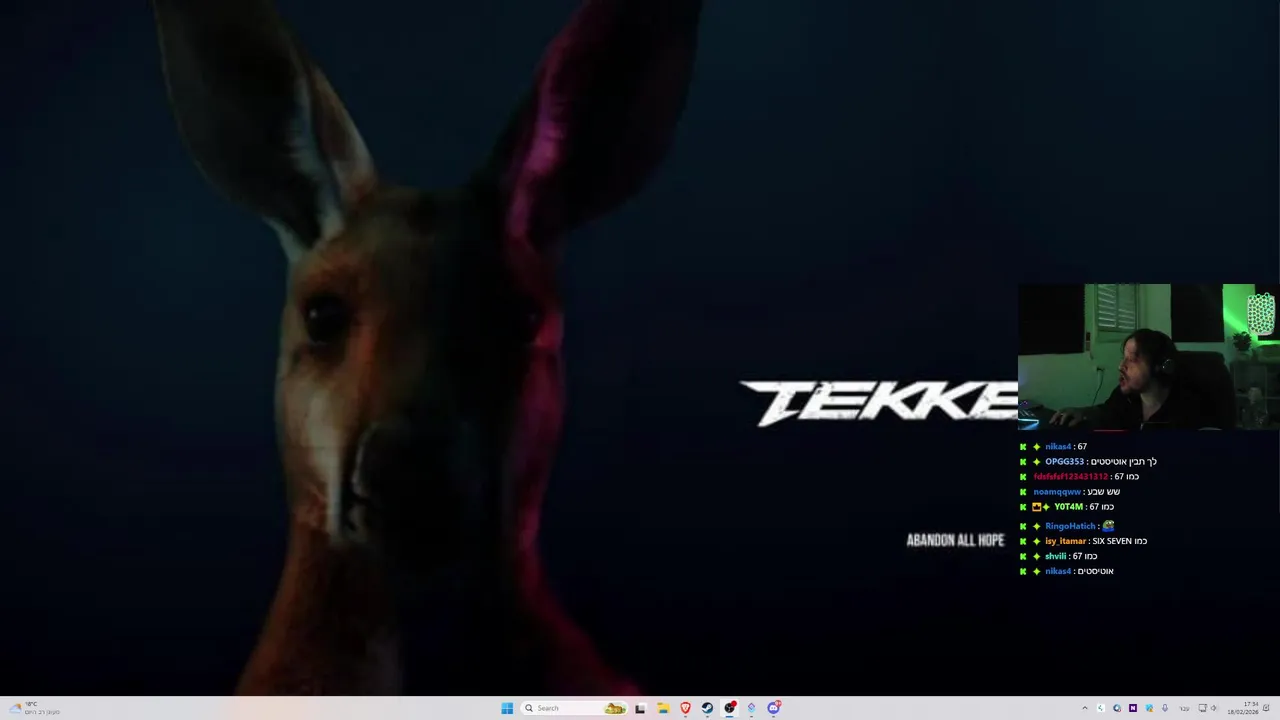
Task: Click username Y0T4M in chat
Action: coord(1068,507)
